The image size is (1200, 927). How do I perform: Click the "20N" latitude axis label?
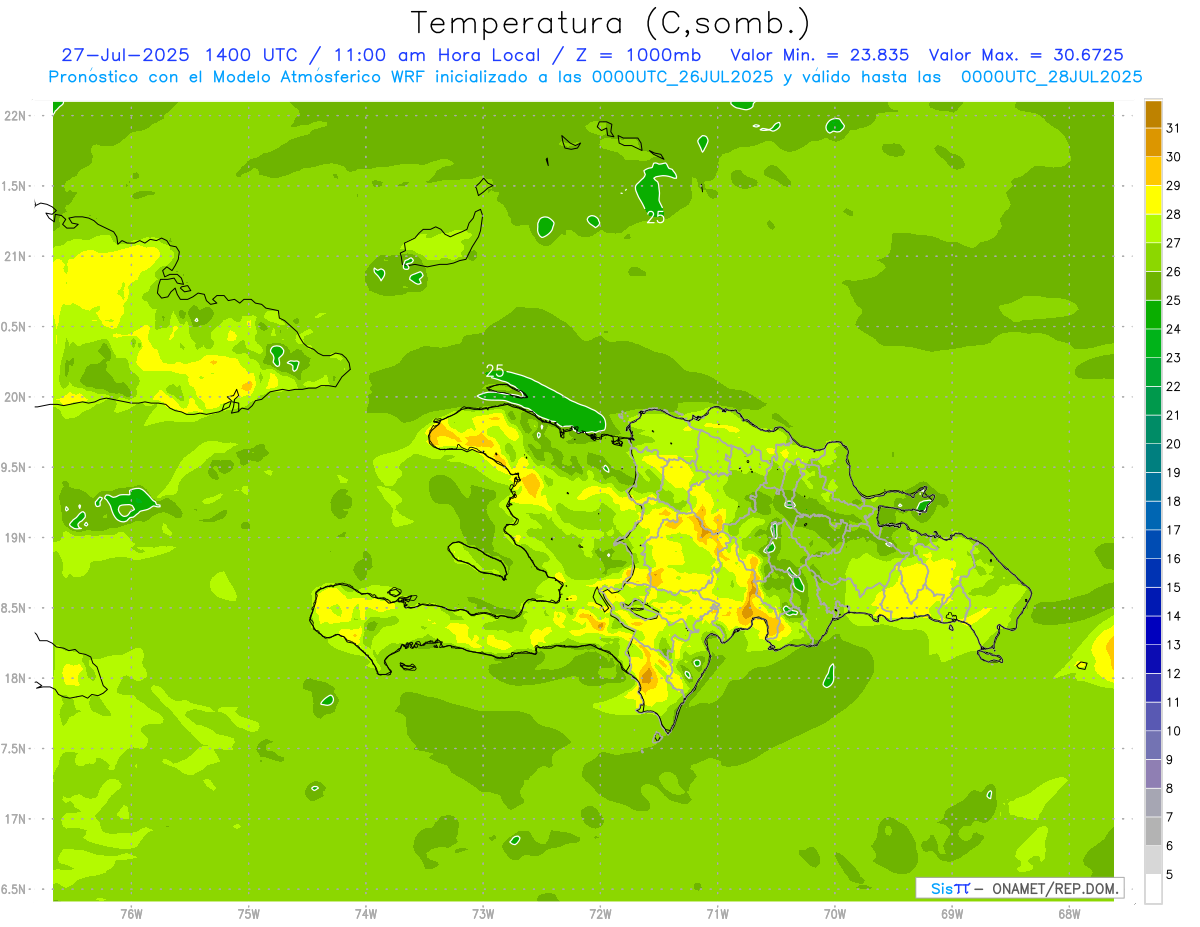pos(14,397)
